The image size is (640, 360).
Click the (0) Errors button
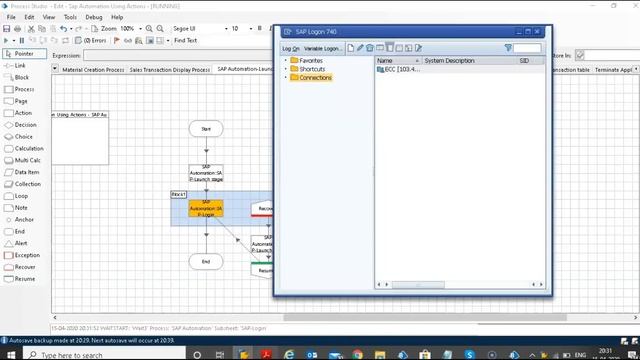(91, 40)
